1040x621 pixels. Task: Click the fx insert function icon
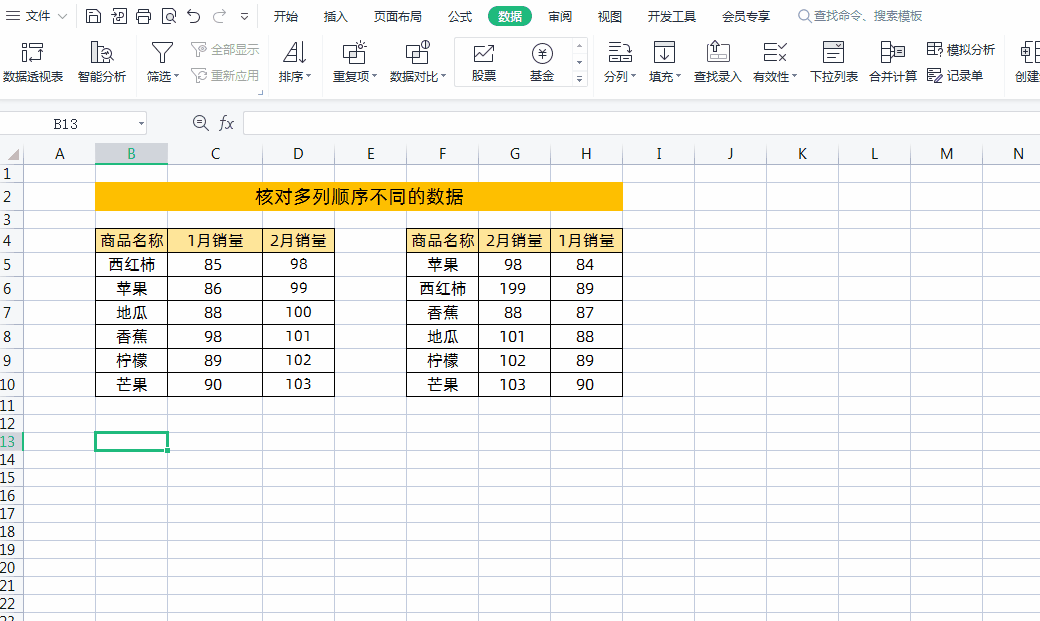[x=226, y=123]
